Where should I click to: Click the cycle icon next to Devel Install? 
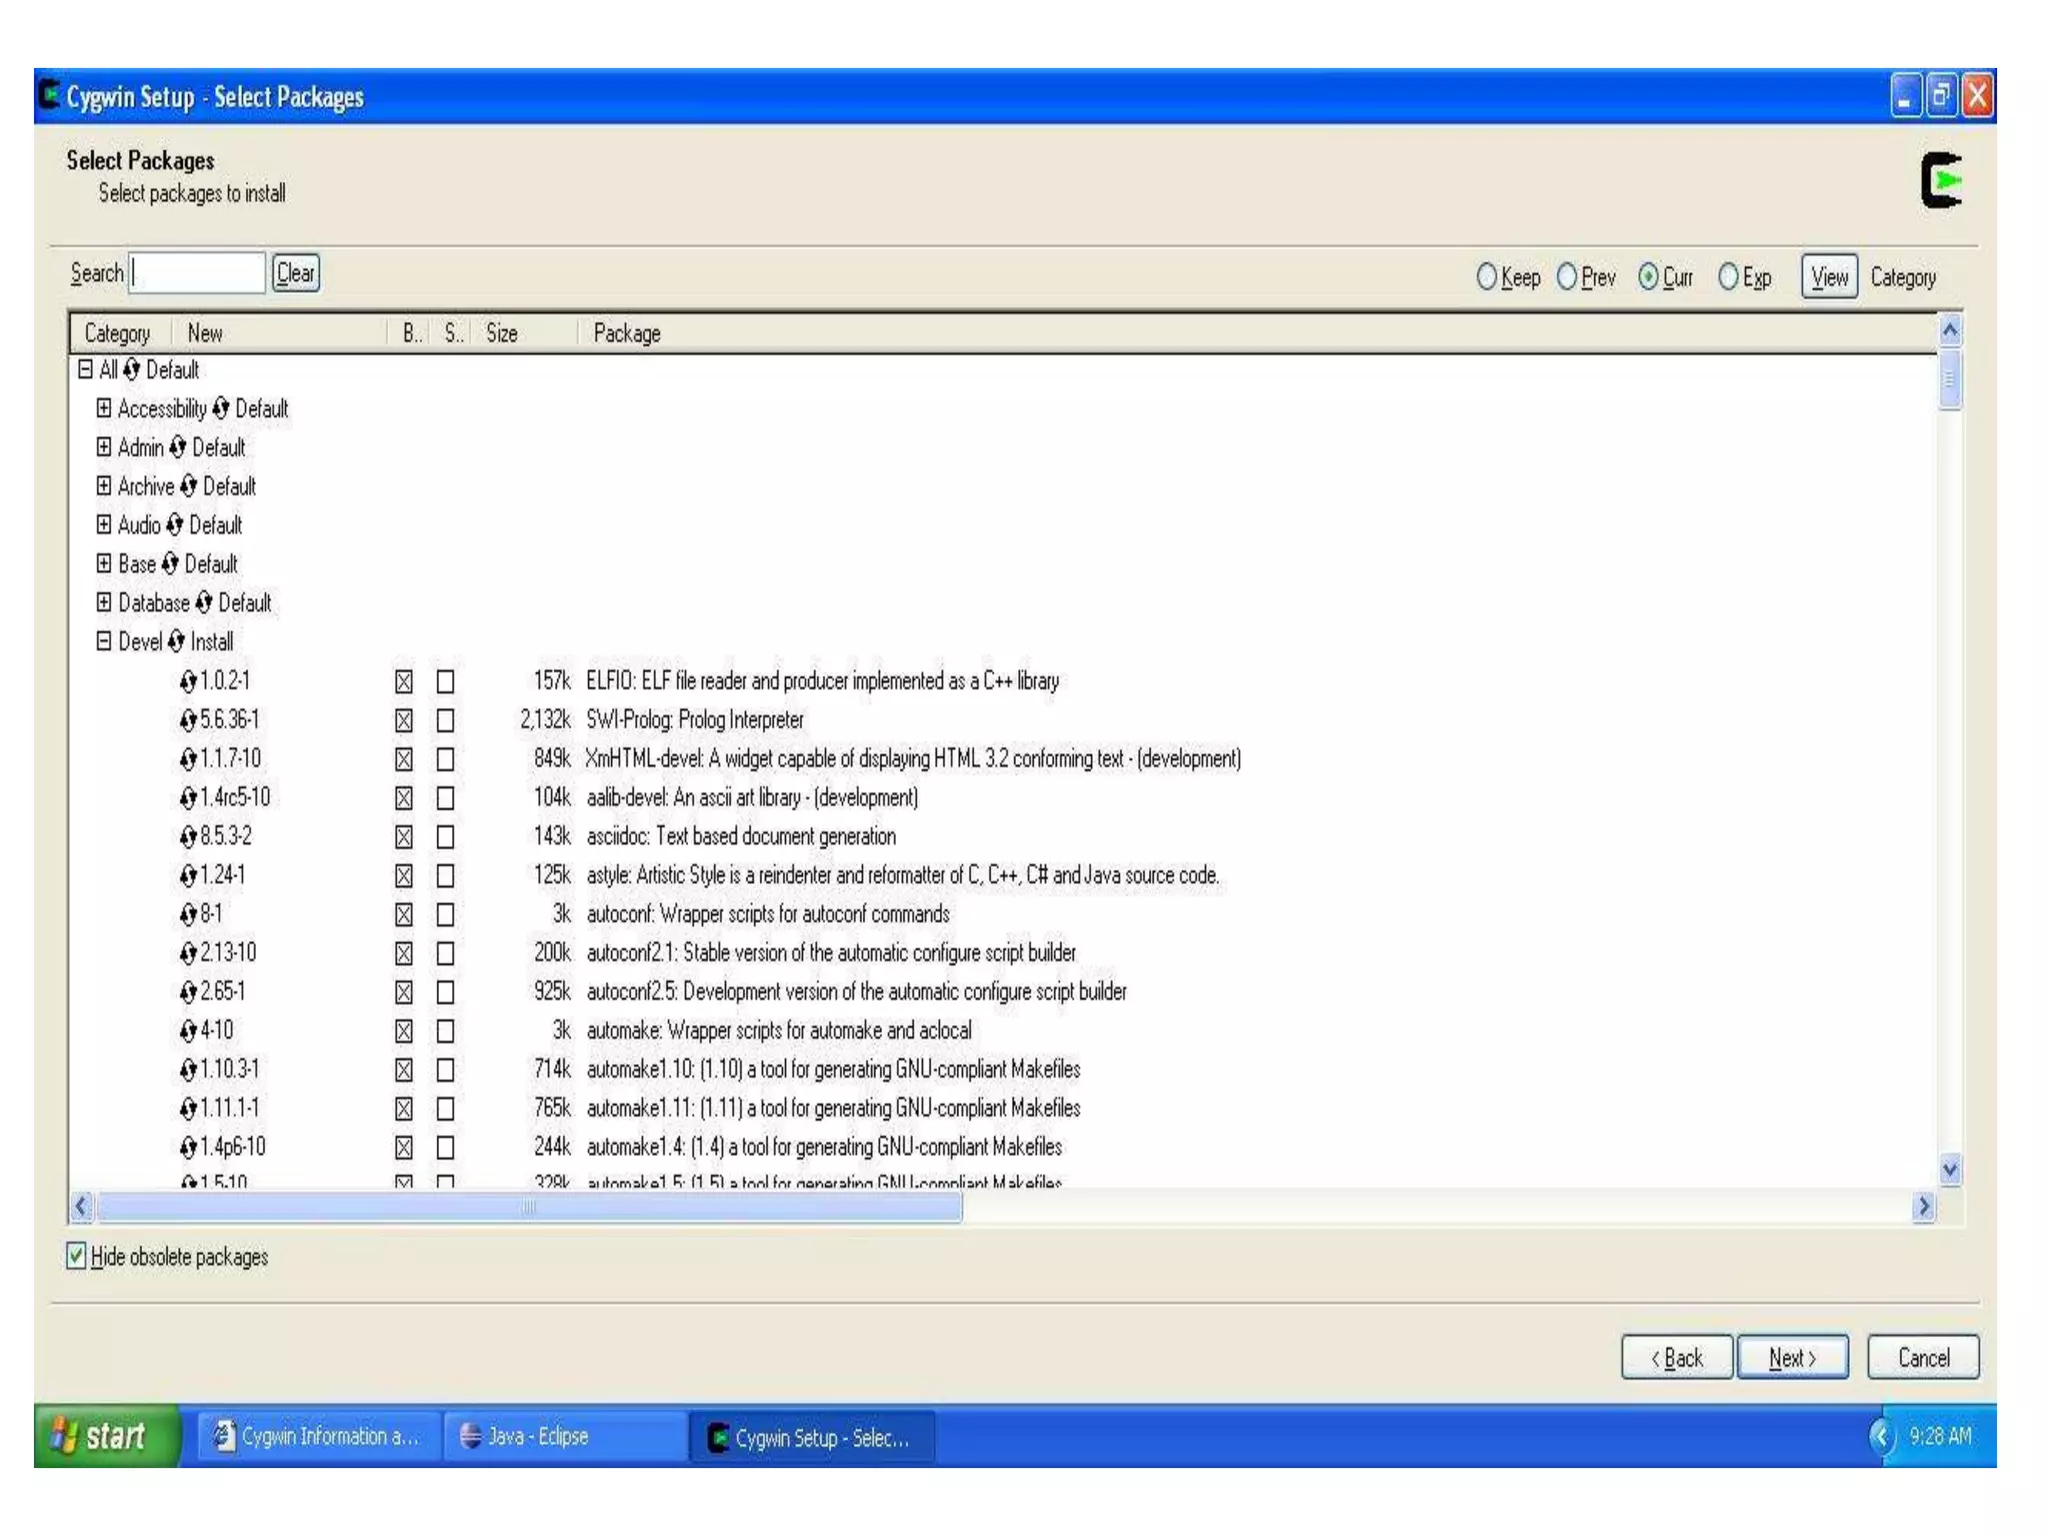[176, 641]
